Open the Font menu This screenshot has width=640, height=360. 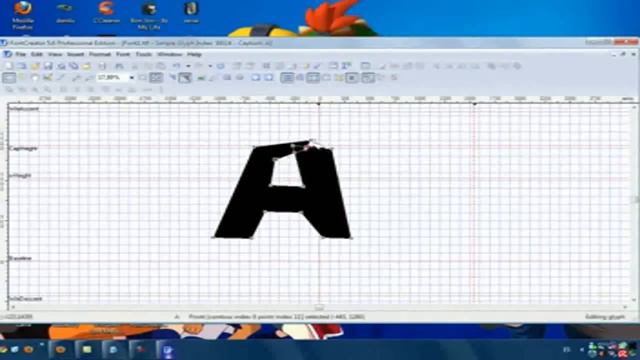click(x=123, y=54)
